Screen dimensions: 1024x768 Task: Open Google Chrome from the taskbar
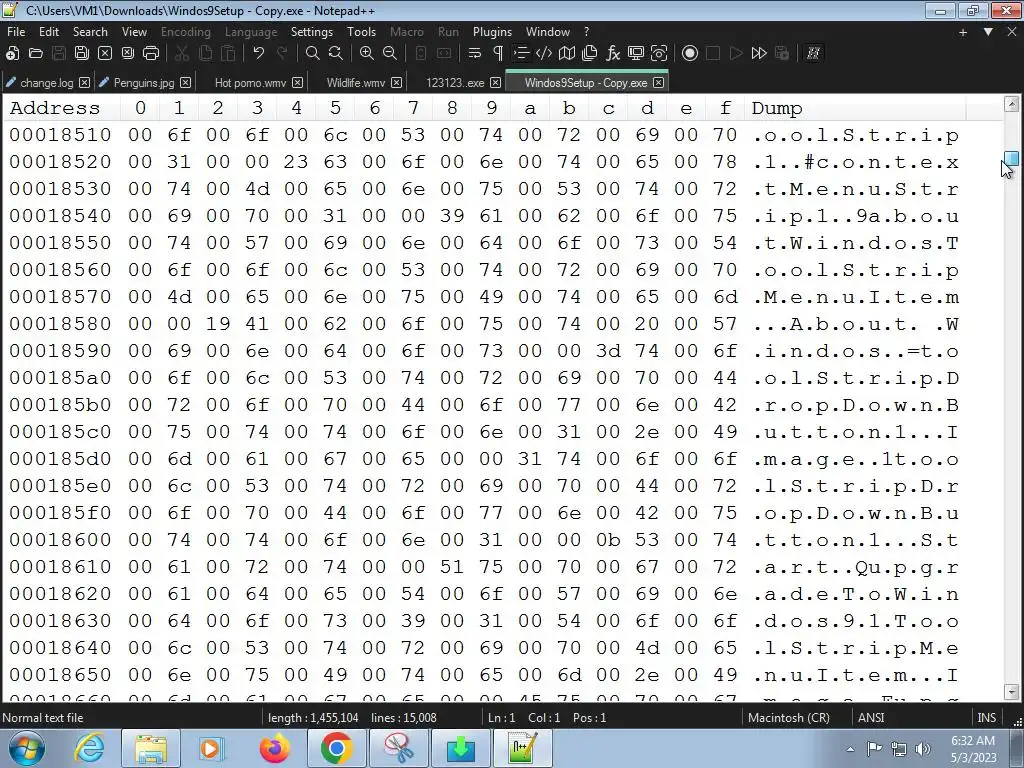336,748
